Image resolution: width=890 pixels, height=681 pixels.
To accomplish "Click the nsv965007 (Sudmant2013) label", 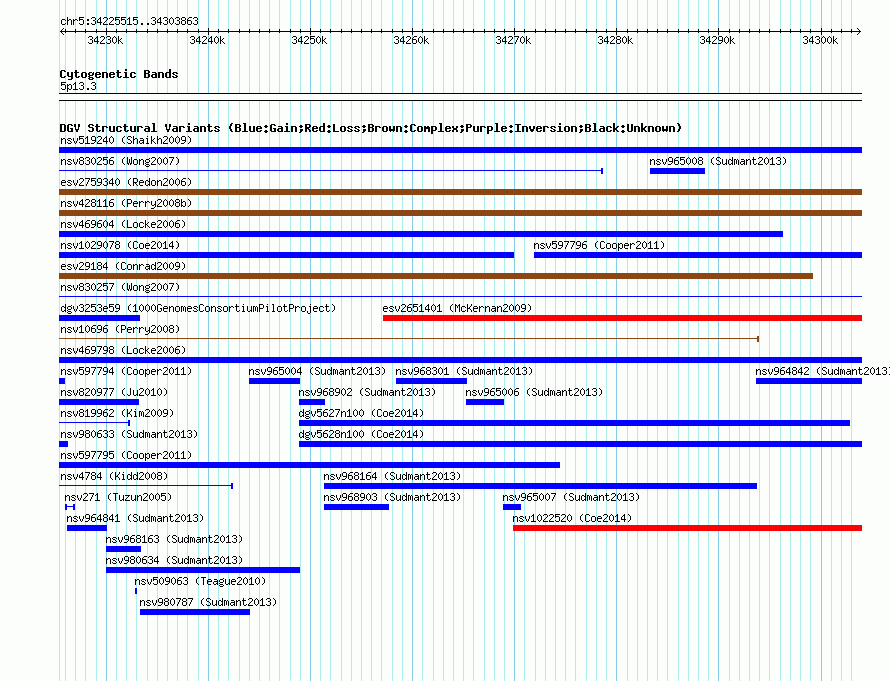I will pyautogui.click(x=570, y=497).
